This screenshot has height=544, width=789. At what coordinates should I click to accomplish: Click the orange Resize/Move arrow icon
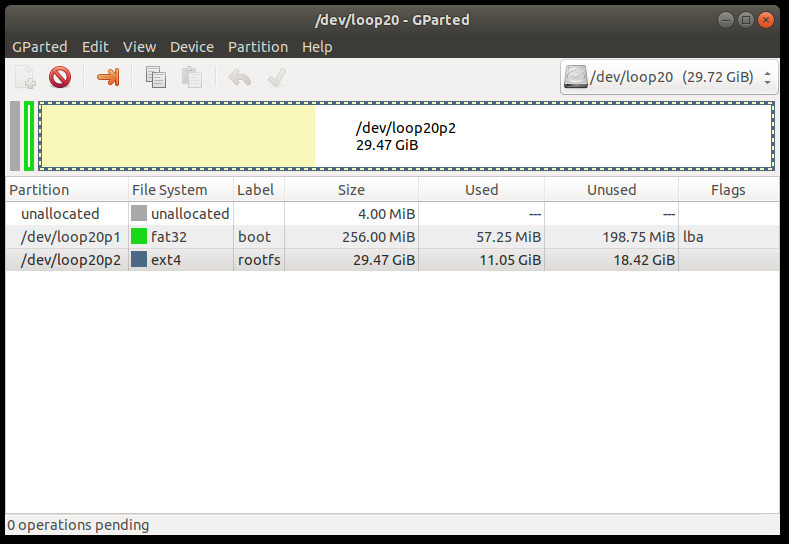point(108,77)
